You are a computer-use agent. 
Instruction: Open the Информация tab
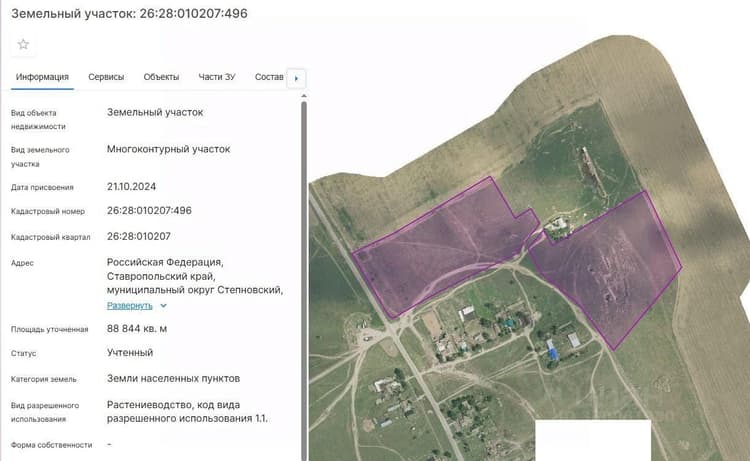42,77
